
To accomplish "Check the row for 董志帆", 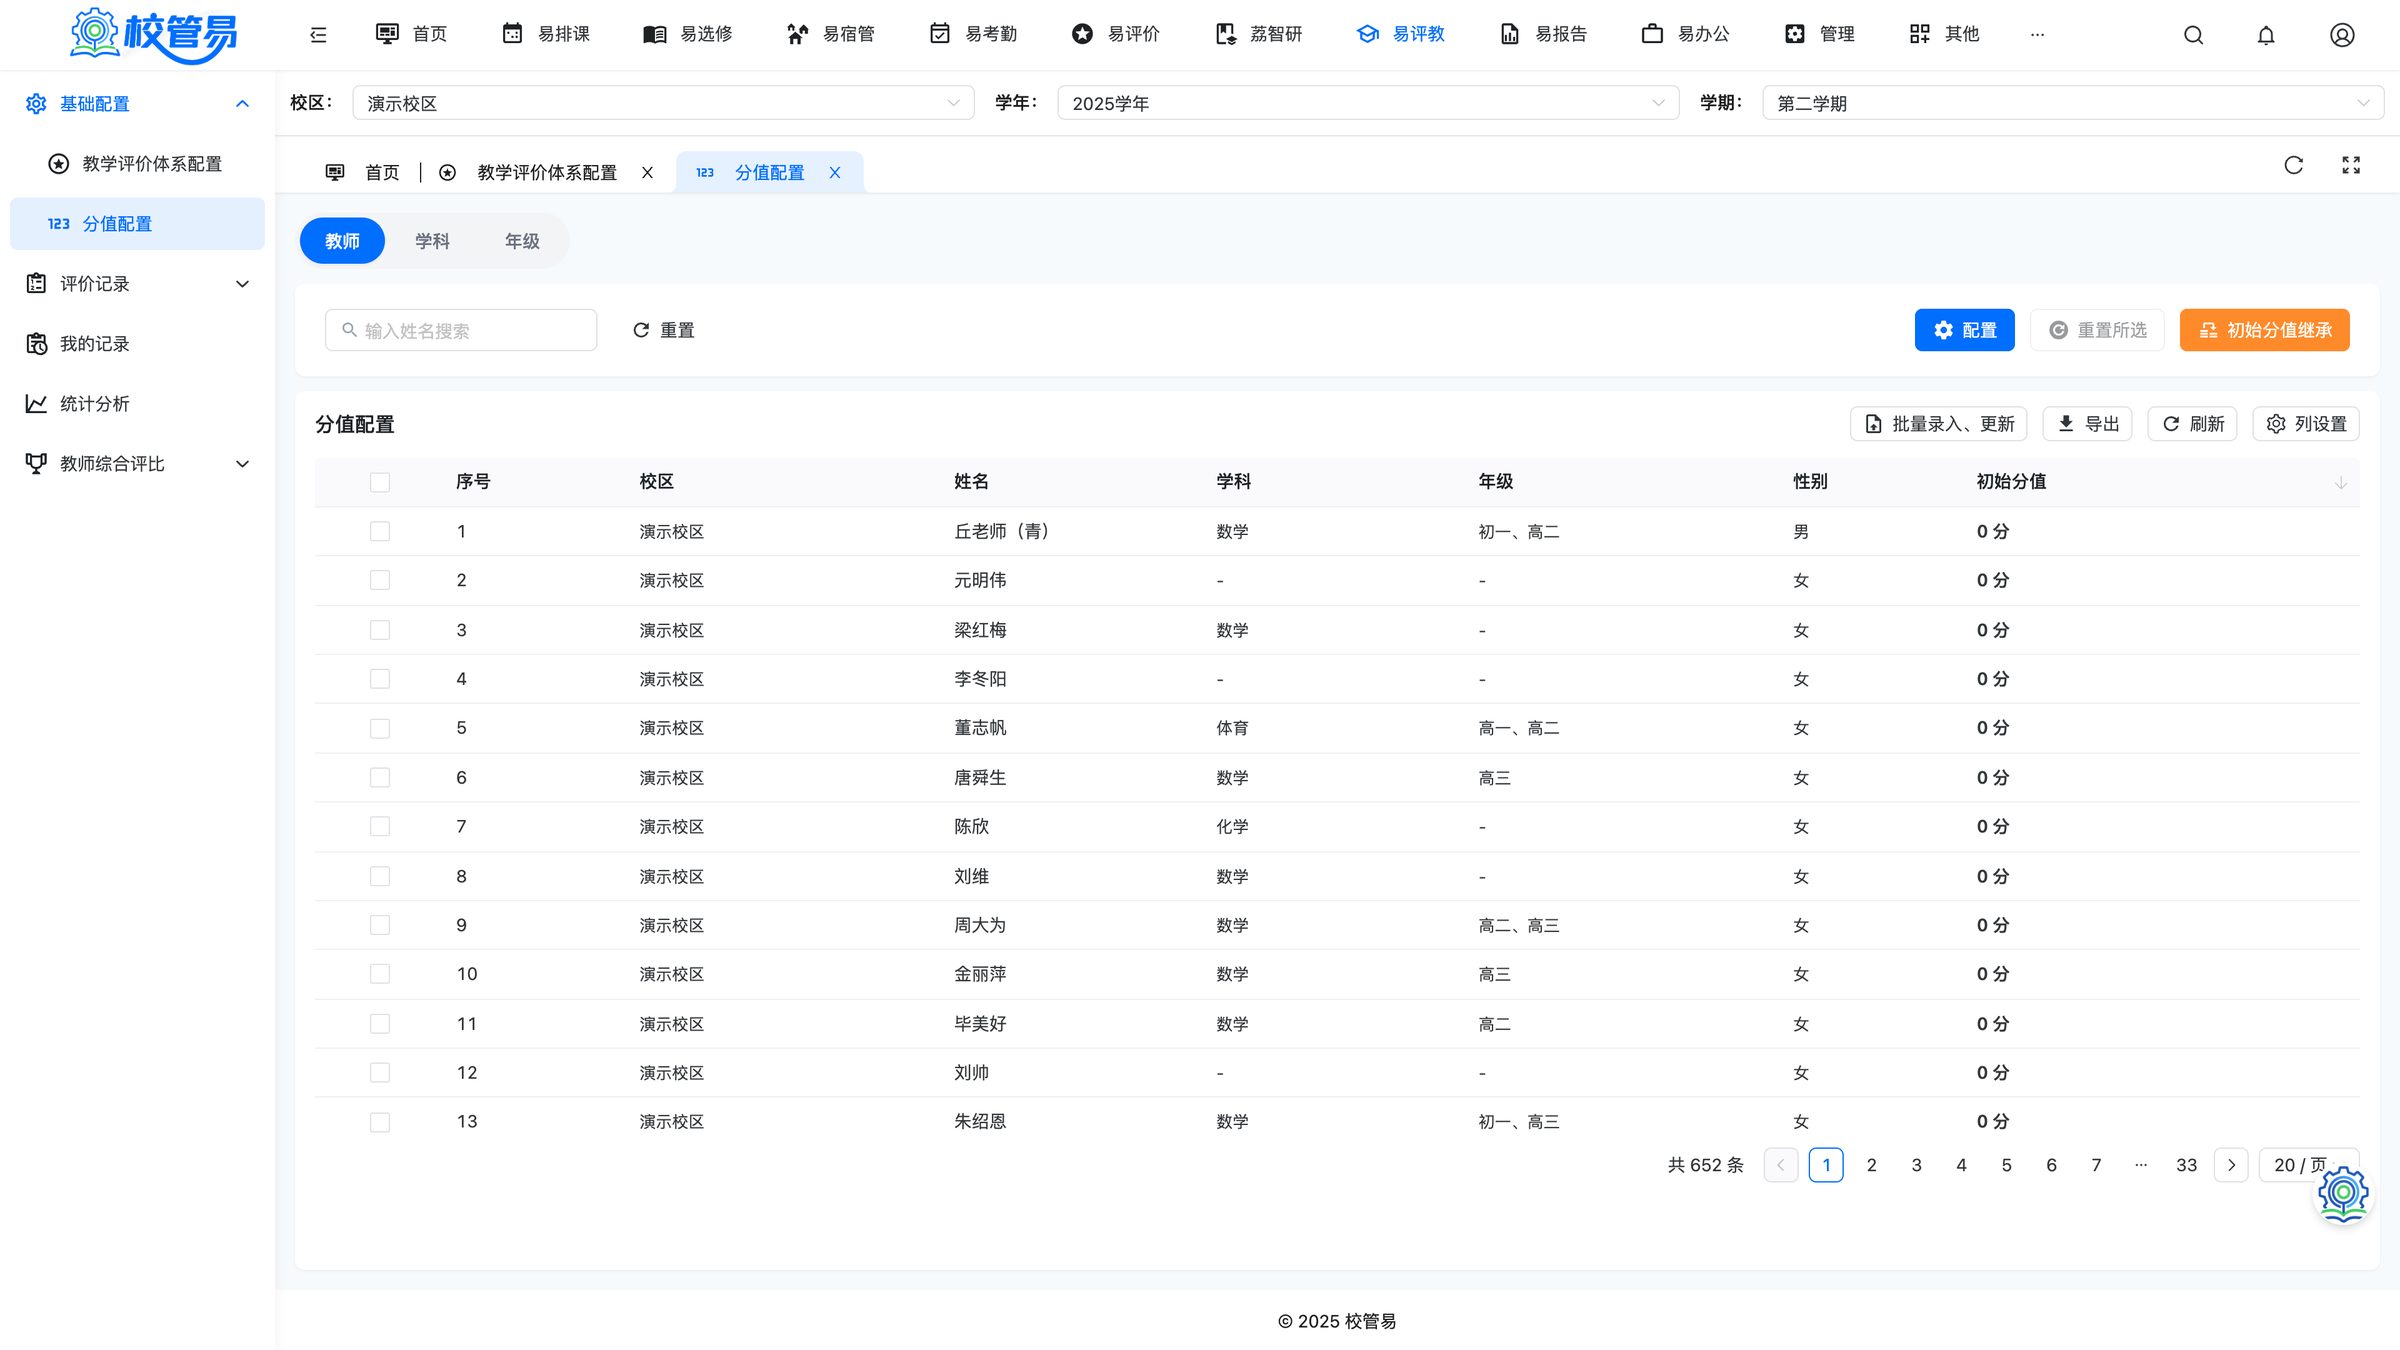I will pyautogui.click(x=380, y=729).
